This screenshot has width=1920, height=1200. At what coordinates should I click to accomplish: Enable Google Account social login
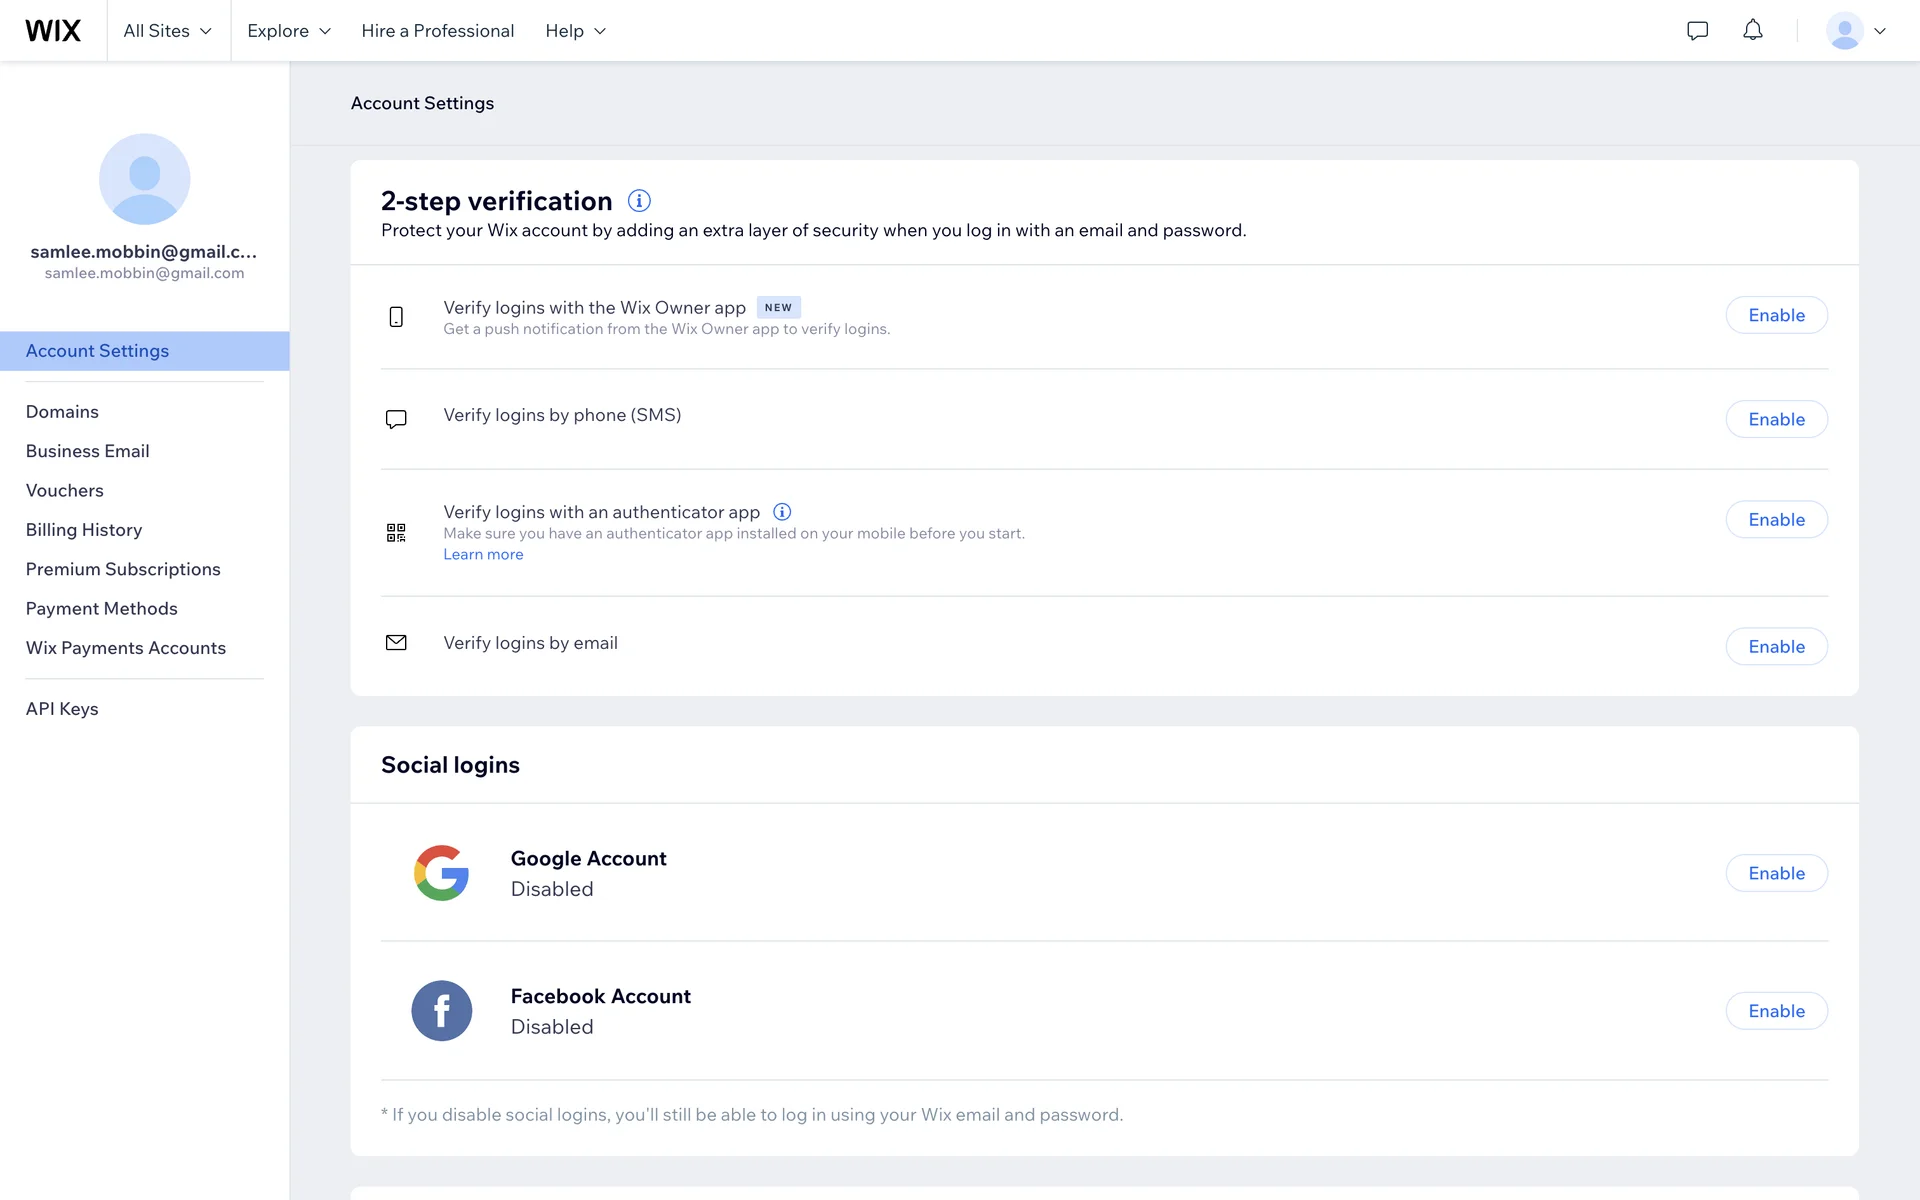[x=1776, y=873]
